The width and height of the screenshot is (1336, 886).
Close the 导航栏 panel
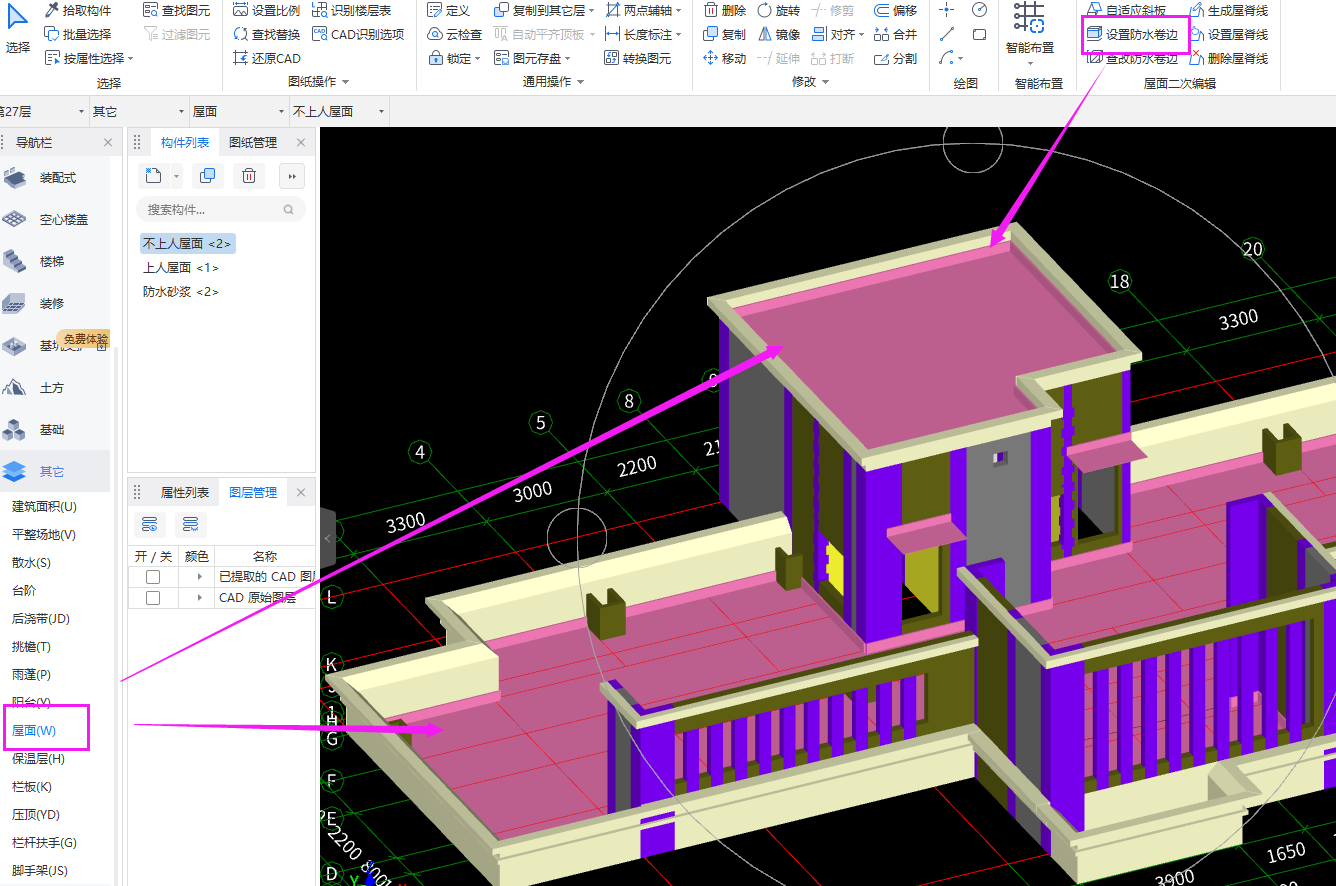tap(108, 143)
